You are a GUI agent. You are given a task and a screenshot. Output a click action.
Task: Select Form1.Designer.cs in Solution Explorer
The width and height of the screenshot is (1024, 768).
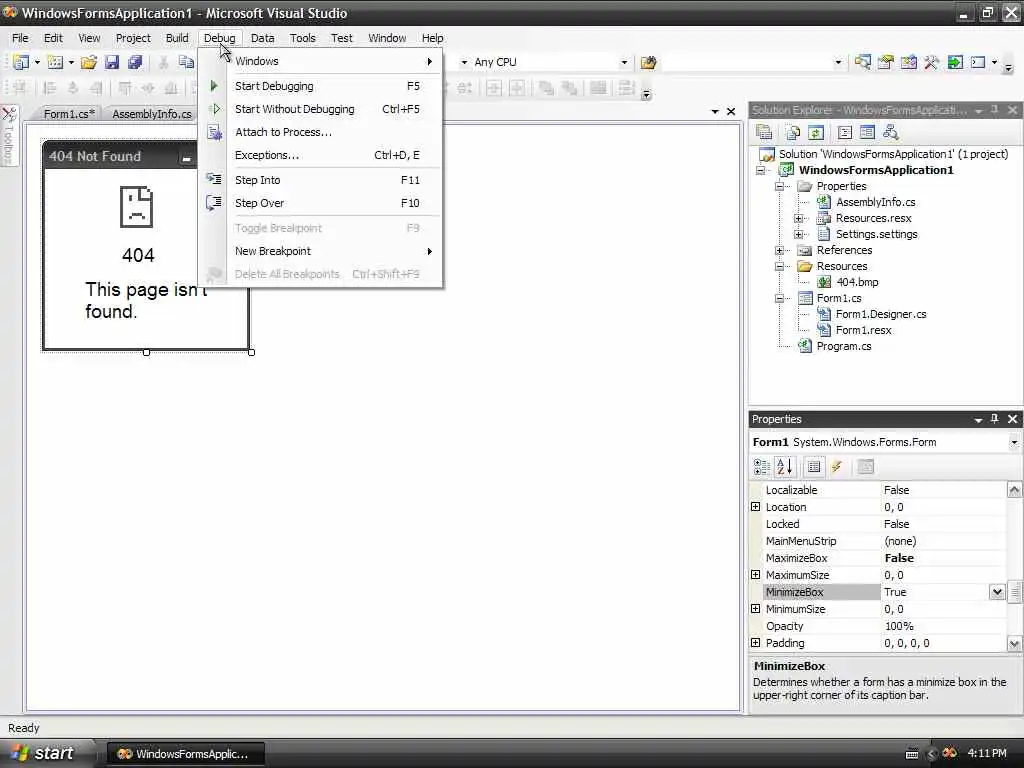tap(881, 314)
